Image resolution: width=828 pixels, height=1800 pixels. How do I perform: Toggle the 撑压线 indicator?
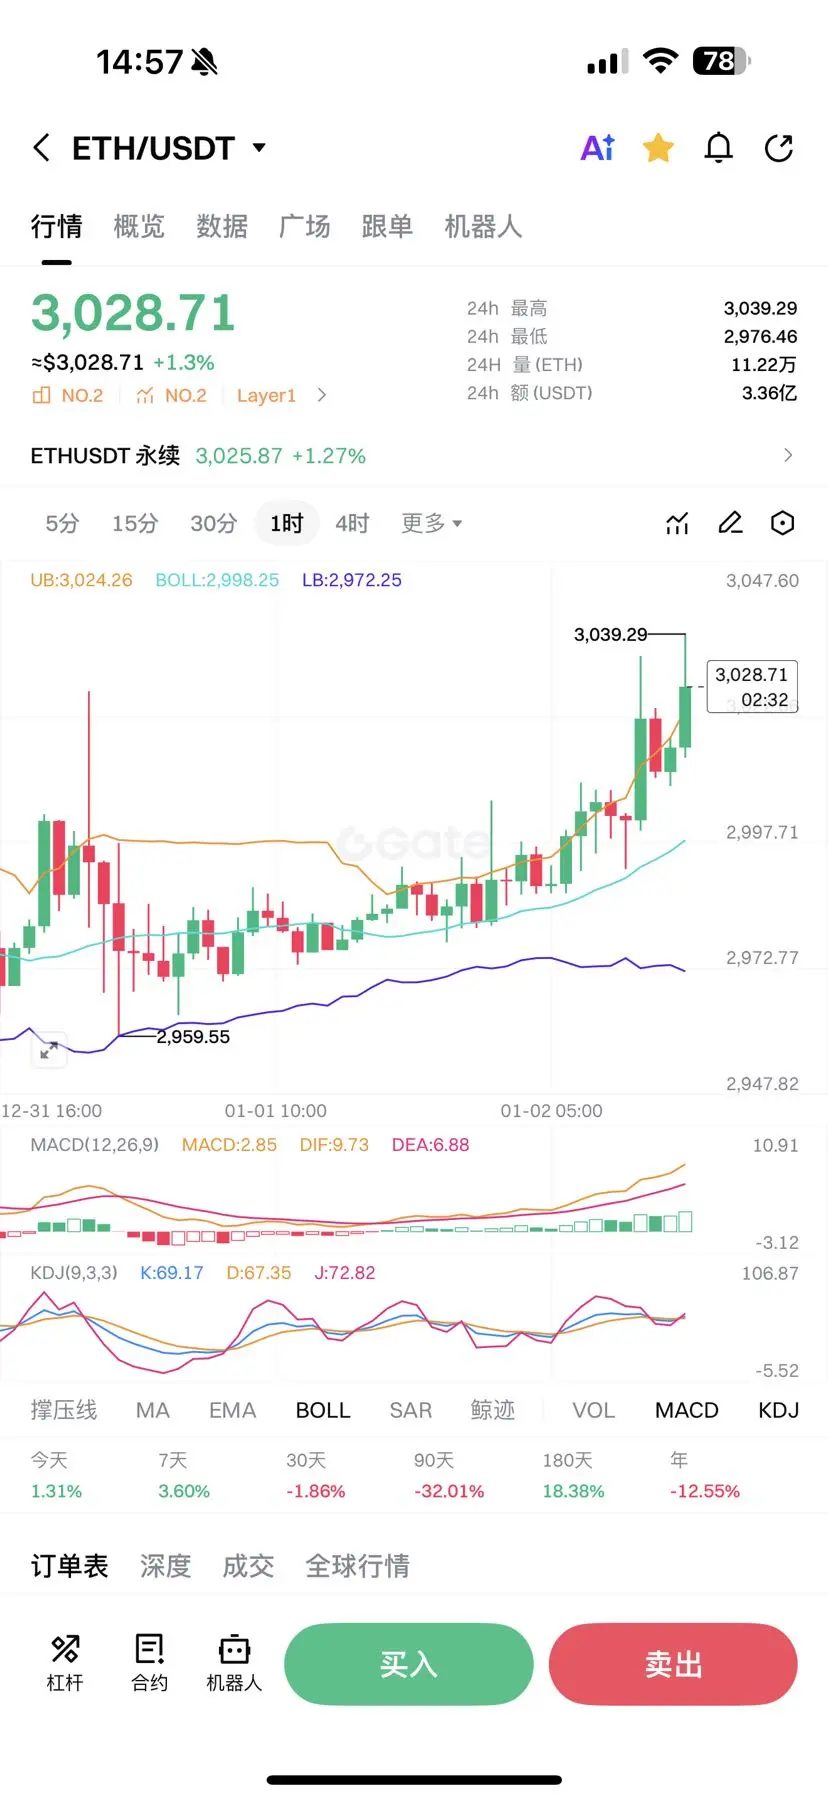pos(64,1410)
